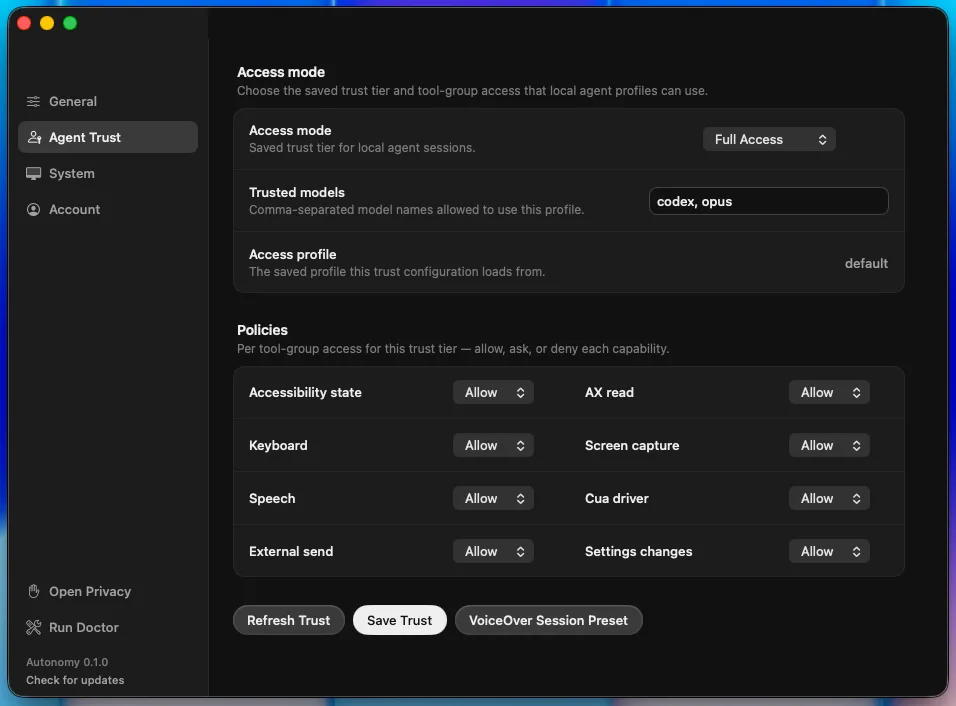The height and width of the screenshot is (706, 956).
Task: Click the Run Doctor tools icon
Action: click(x=34, y=627)
